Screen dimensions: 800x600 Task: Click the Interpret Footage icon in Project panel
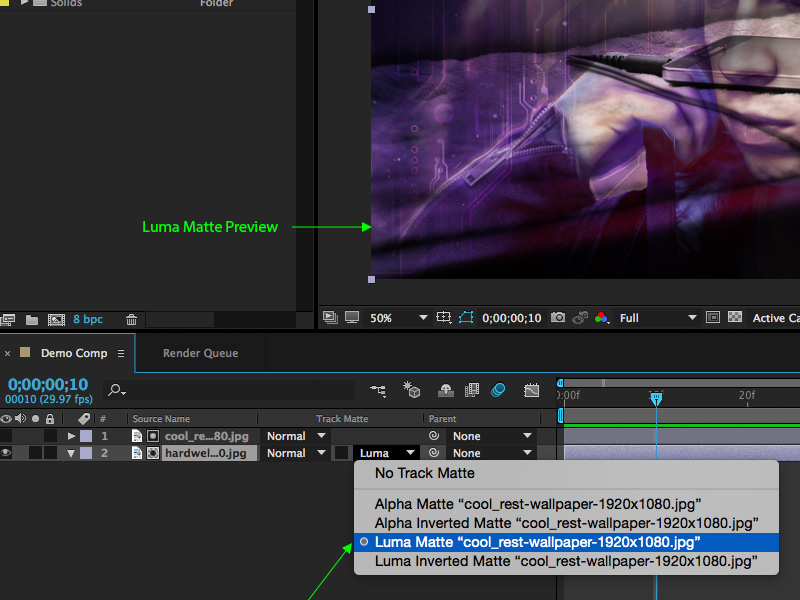coord(8,320)
